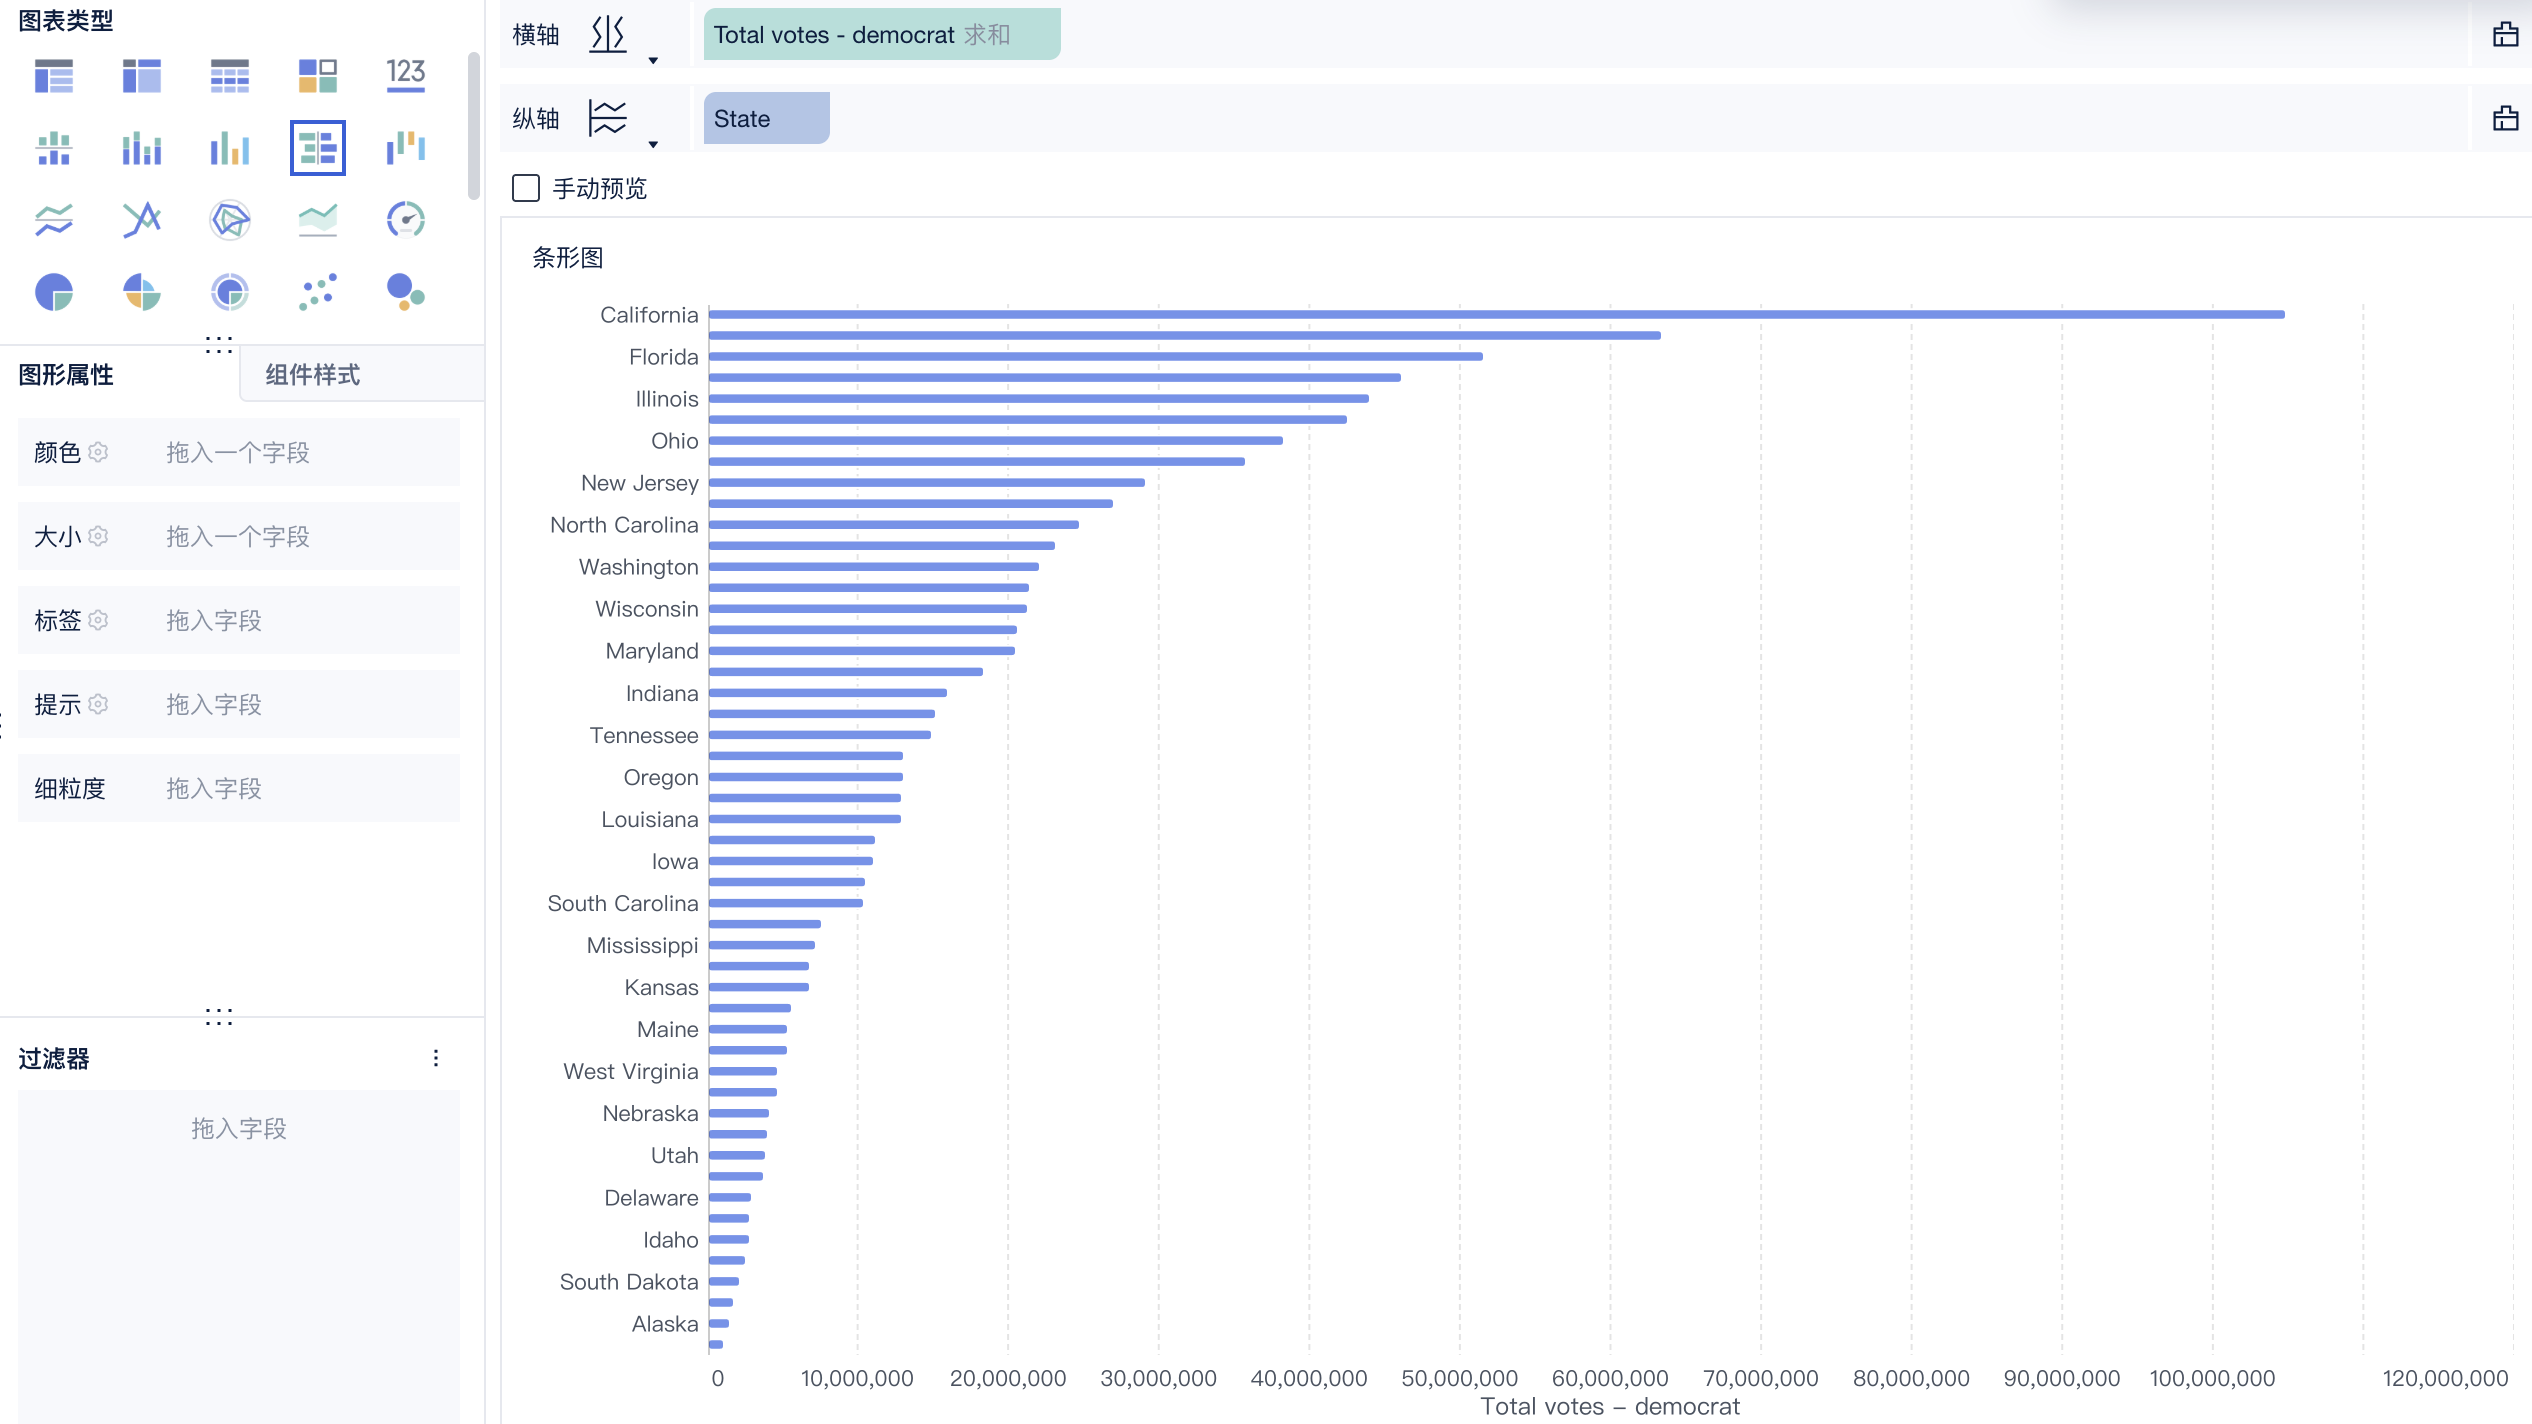Viewport: 2532px width, 1424px height.
Task: Click the chart type panel scrollbar
Action: pos(474,125)
